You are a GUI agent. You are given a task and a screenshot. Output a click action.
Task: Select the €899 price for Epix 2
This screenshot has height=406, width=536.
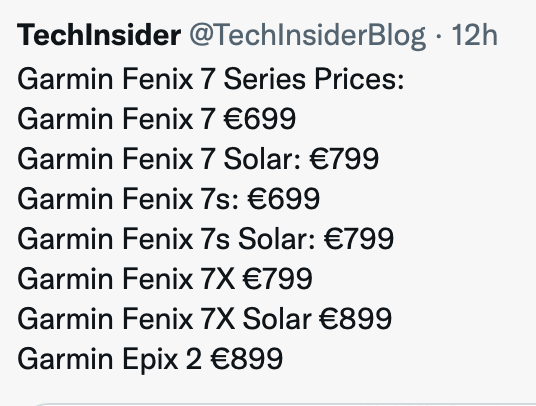(246, 358)
